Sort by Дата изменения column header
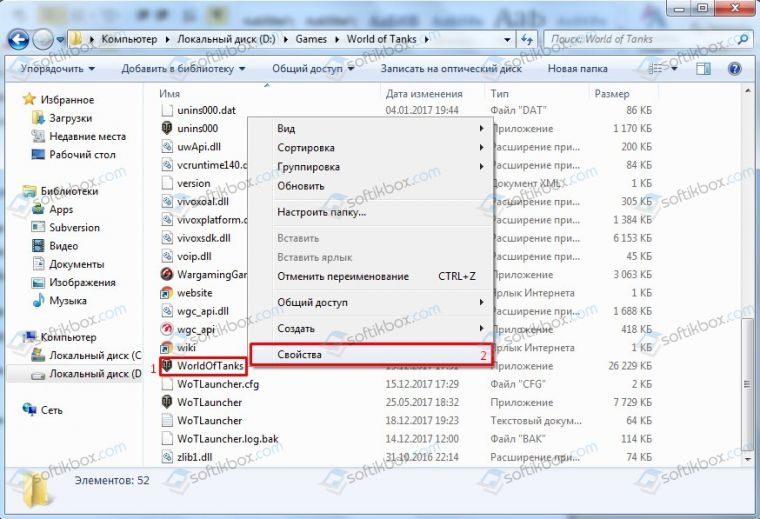The width and height of the screenshot is (760, 519). (x=424, y=94)
